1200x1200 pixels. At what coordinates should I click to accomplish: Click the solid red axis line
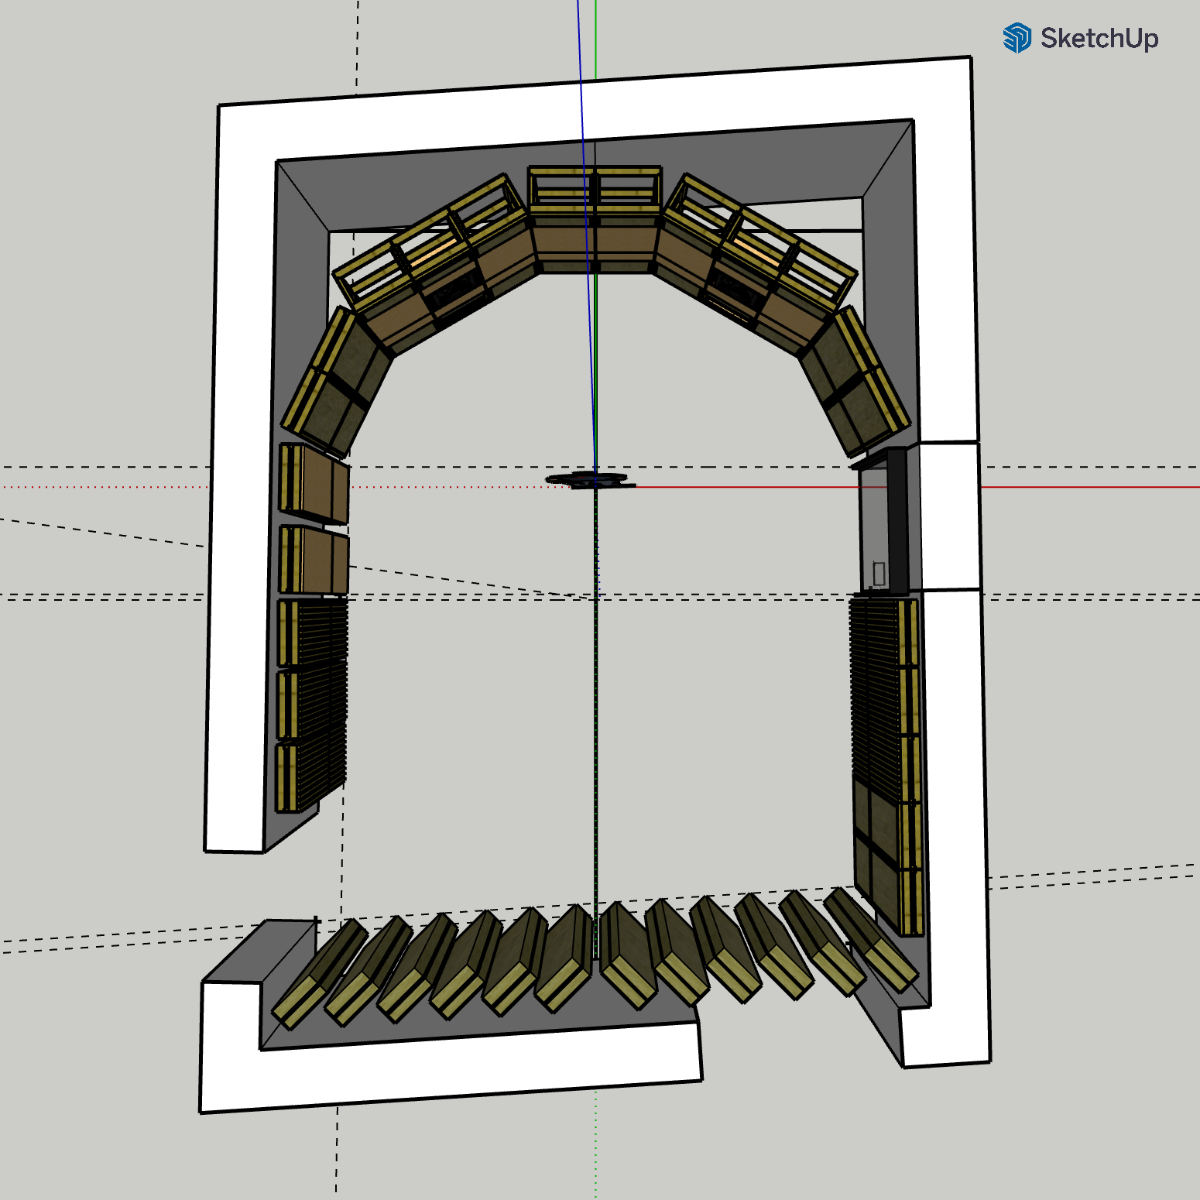coord(1080,487)
